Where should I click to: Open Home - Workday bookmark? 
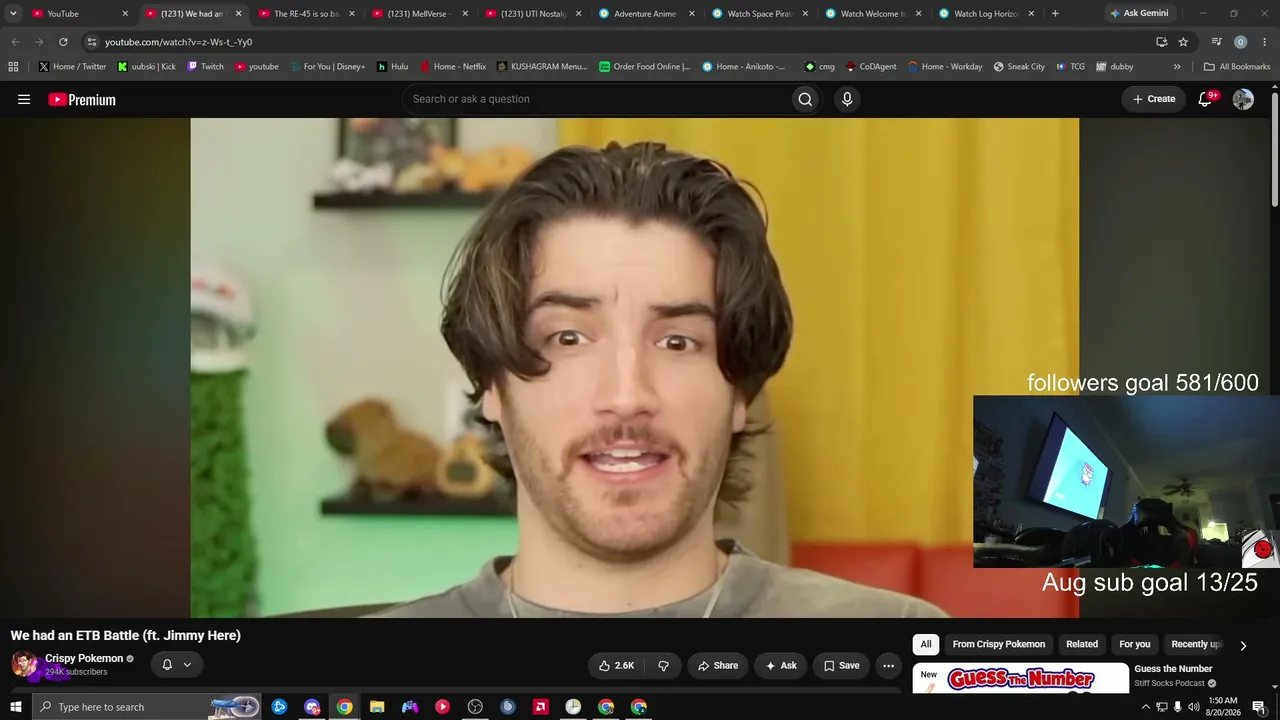(944, 67)
